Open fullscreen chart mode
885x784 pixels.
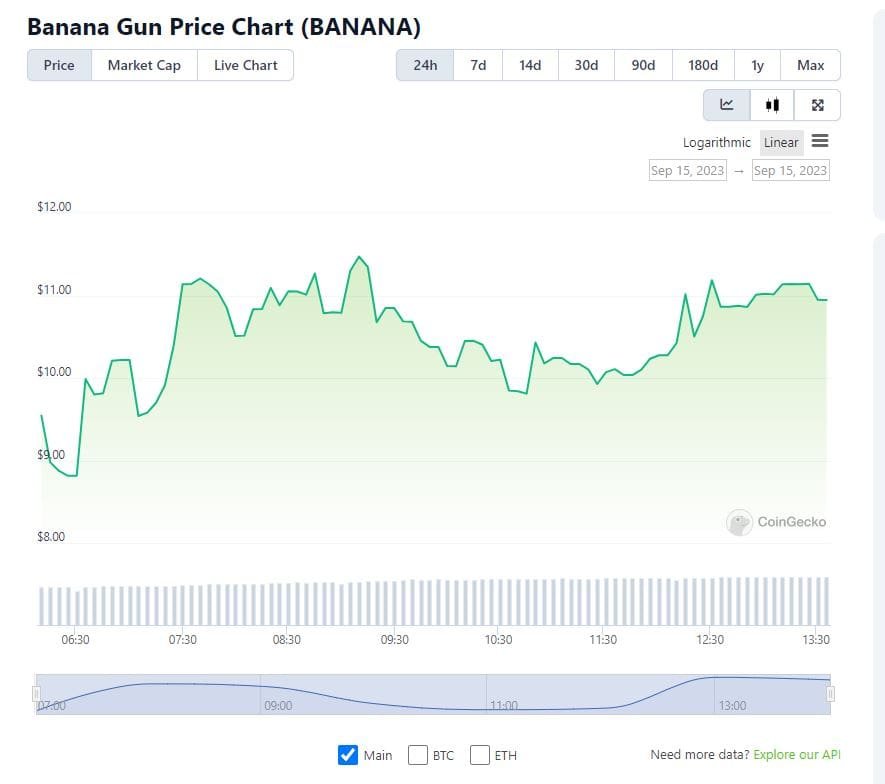817,104
